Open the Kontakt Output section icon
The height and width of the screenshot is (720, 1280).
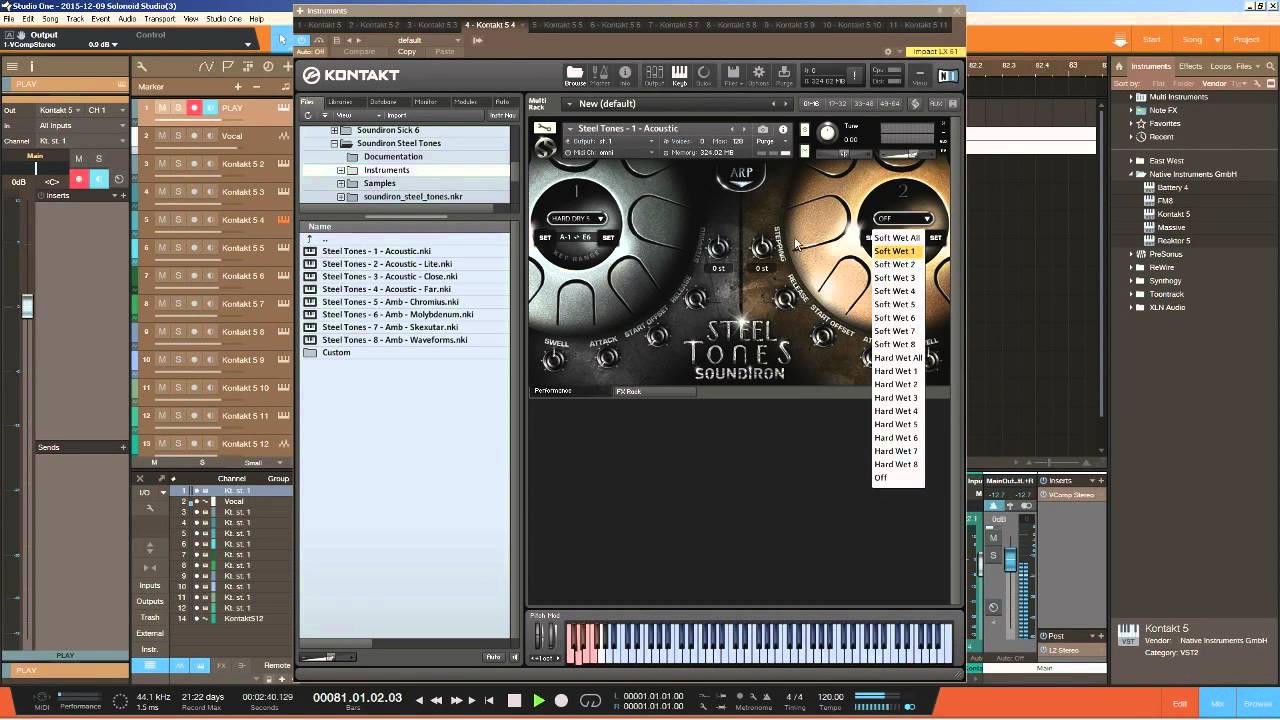(654, 75)
